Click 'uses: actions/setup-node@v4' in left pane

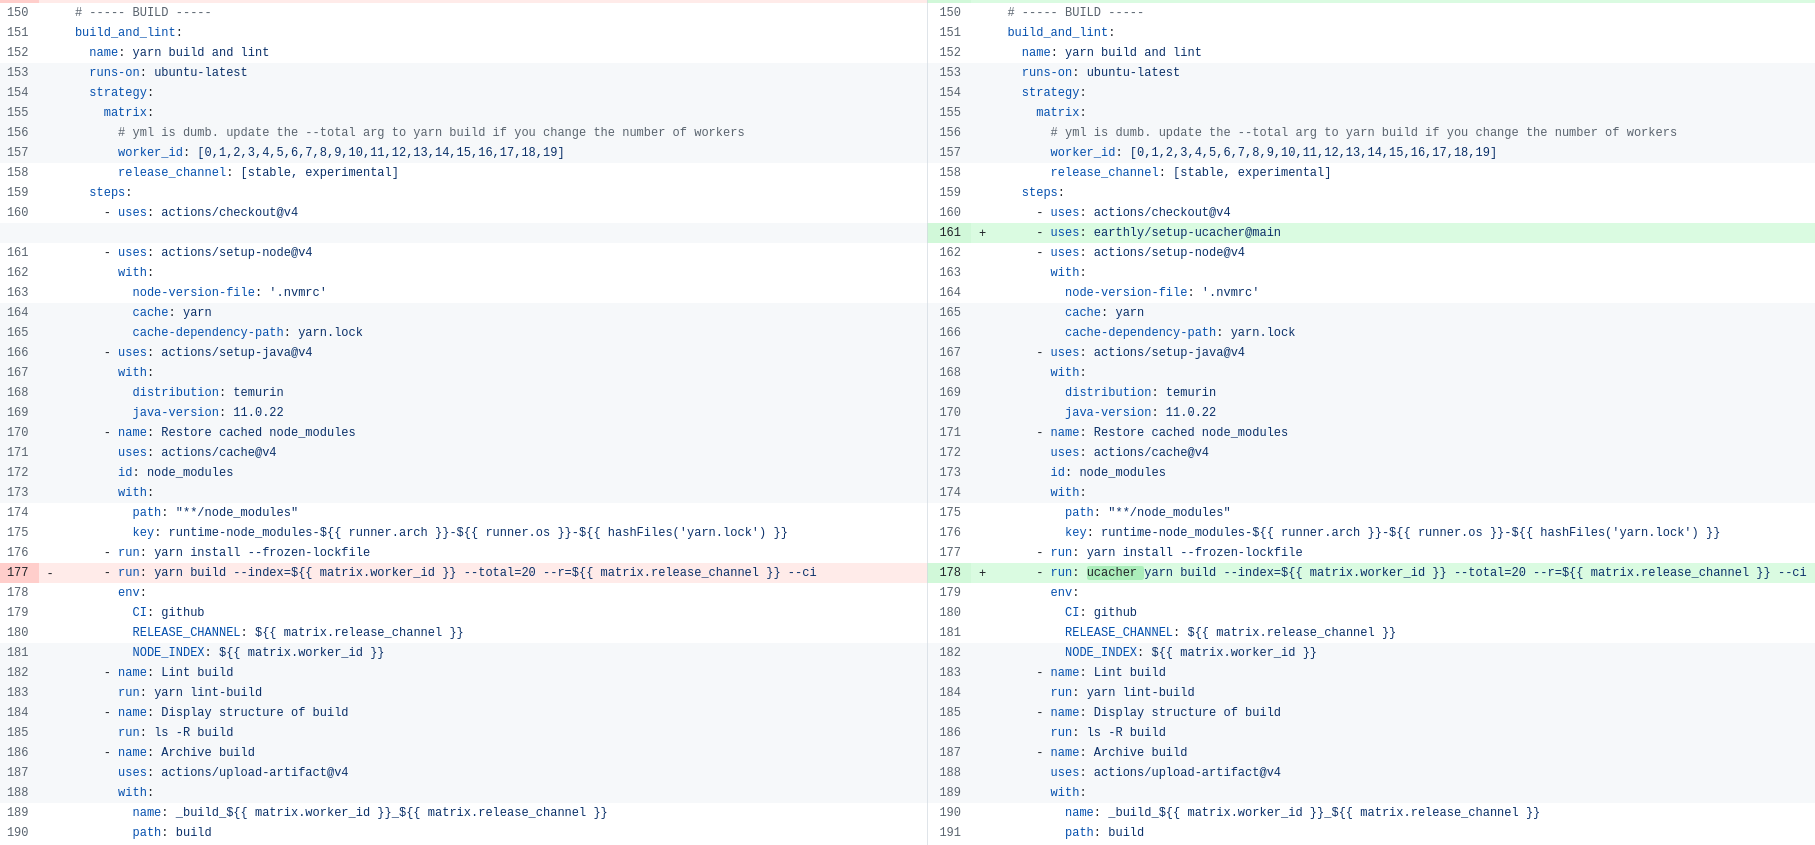coord(215,252)
